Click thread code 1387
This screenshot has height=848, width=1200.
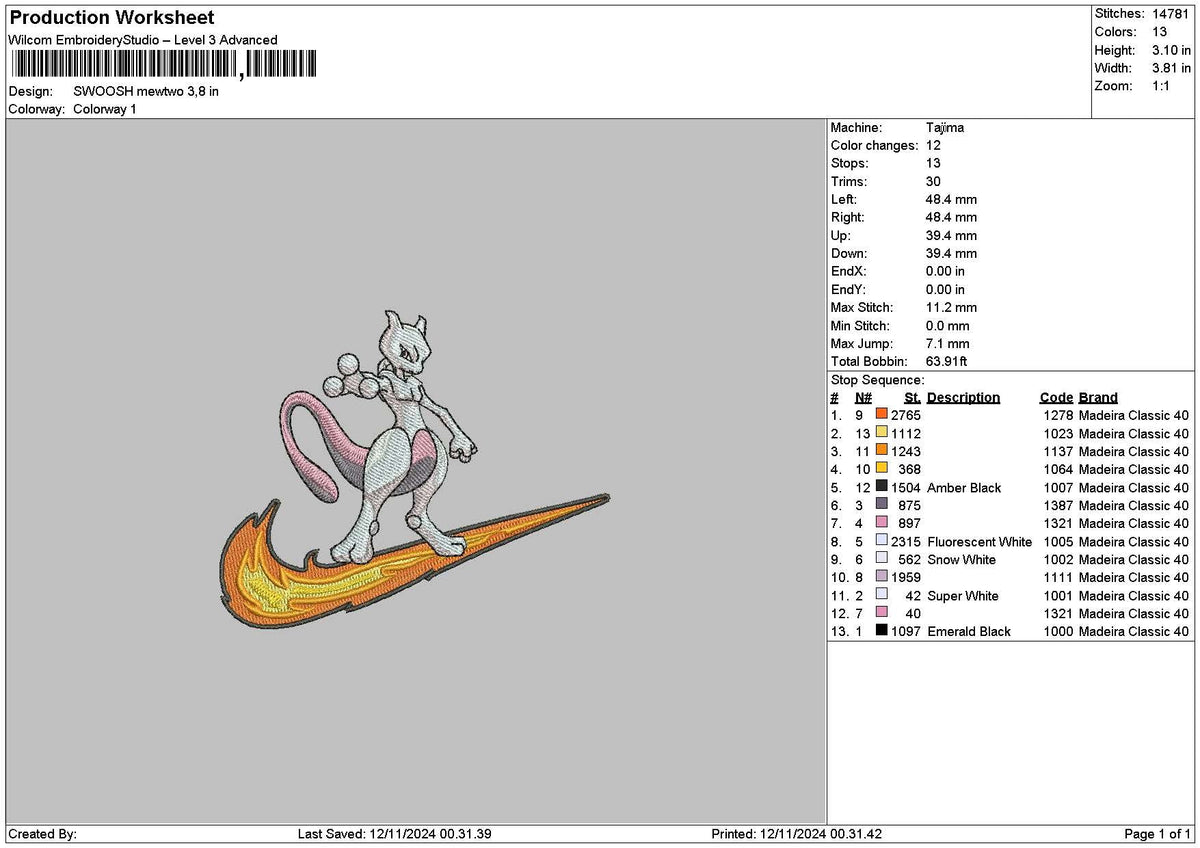pos(1058,505)
